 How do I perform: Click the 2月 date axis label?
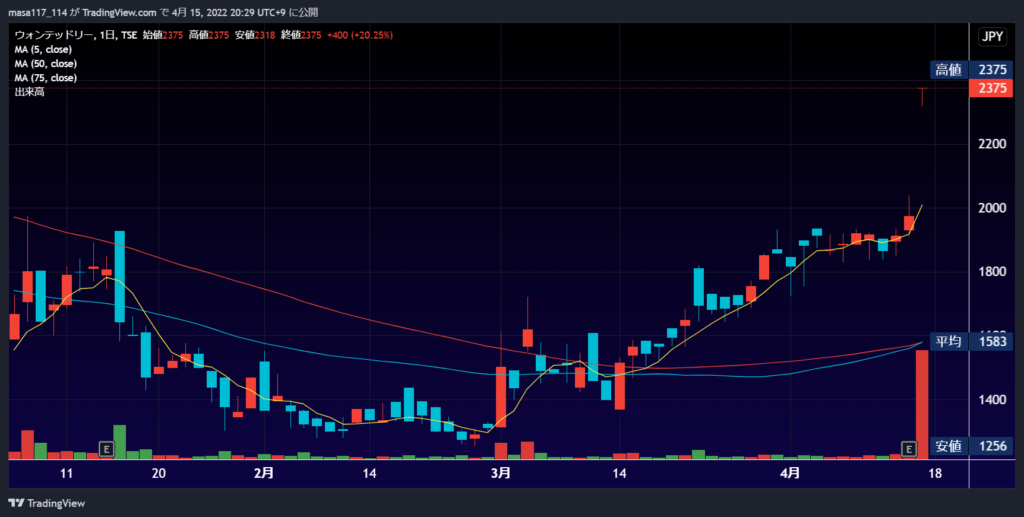[x=263, y=473]
